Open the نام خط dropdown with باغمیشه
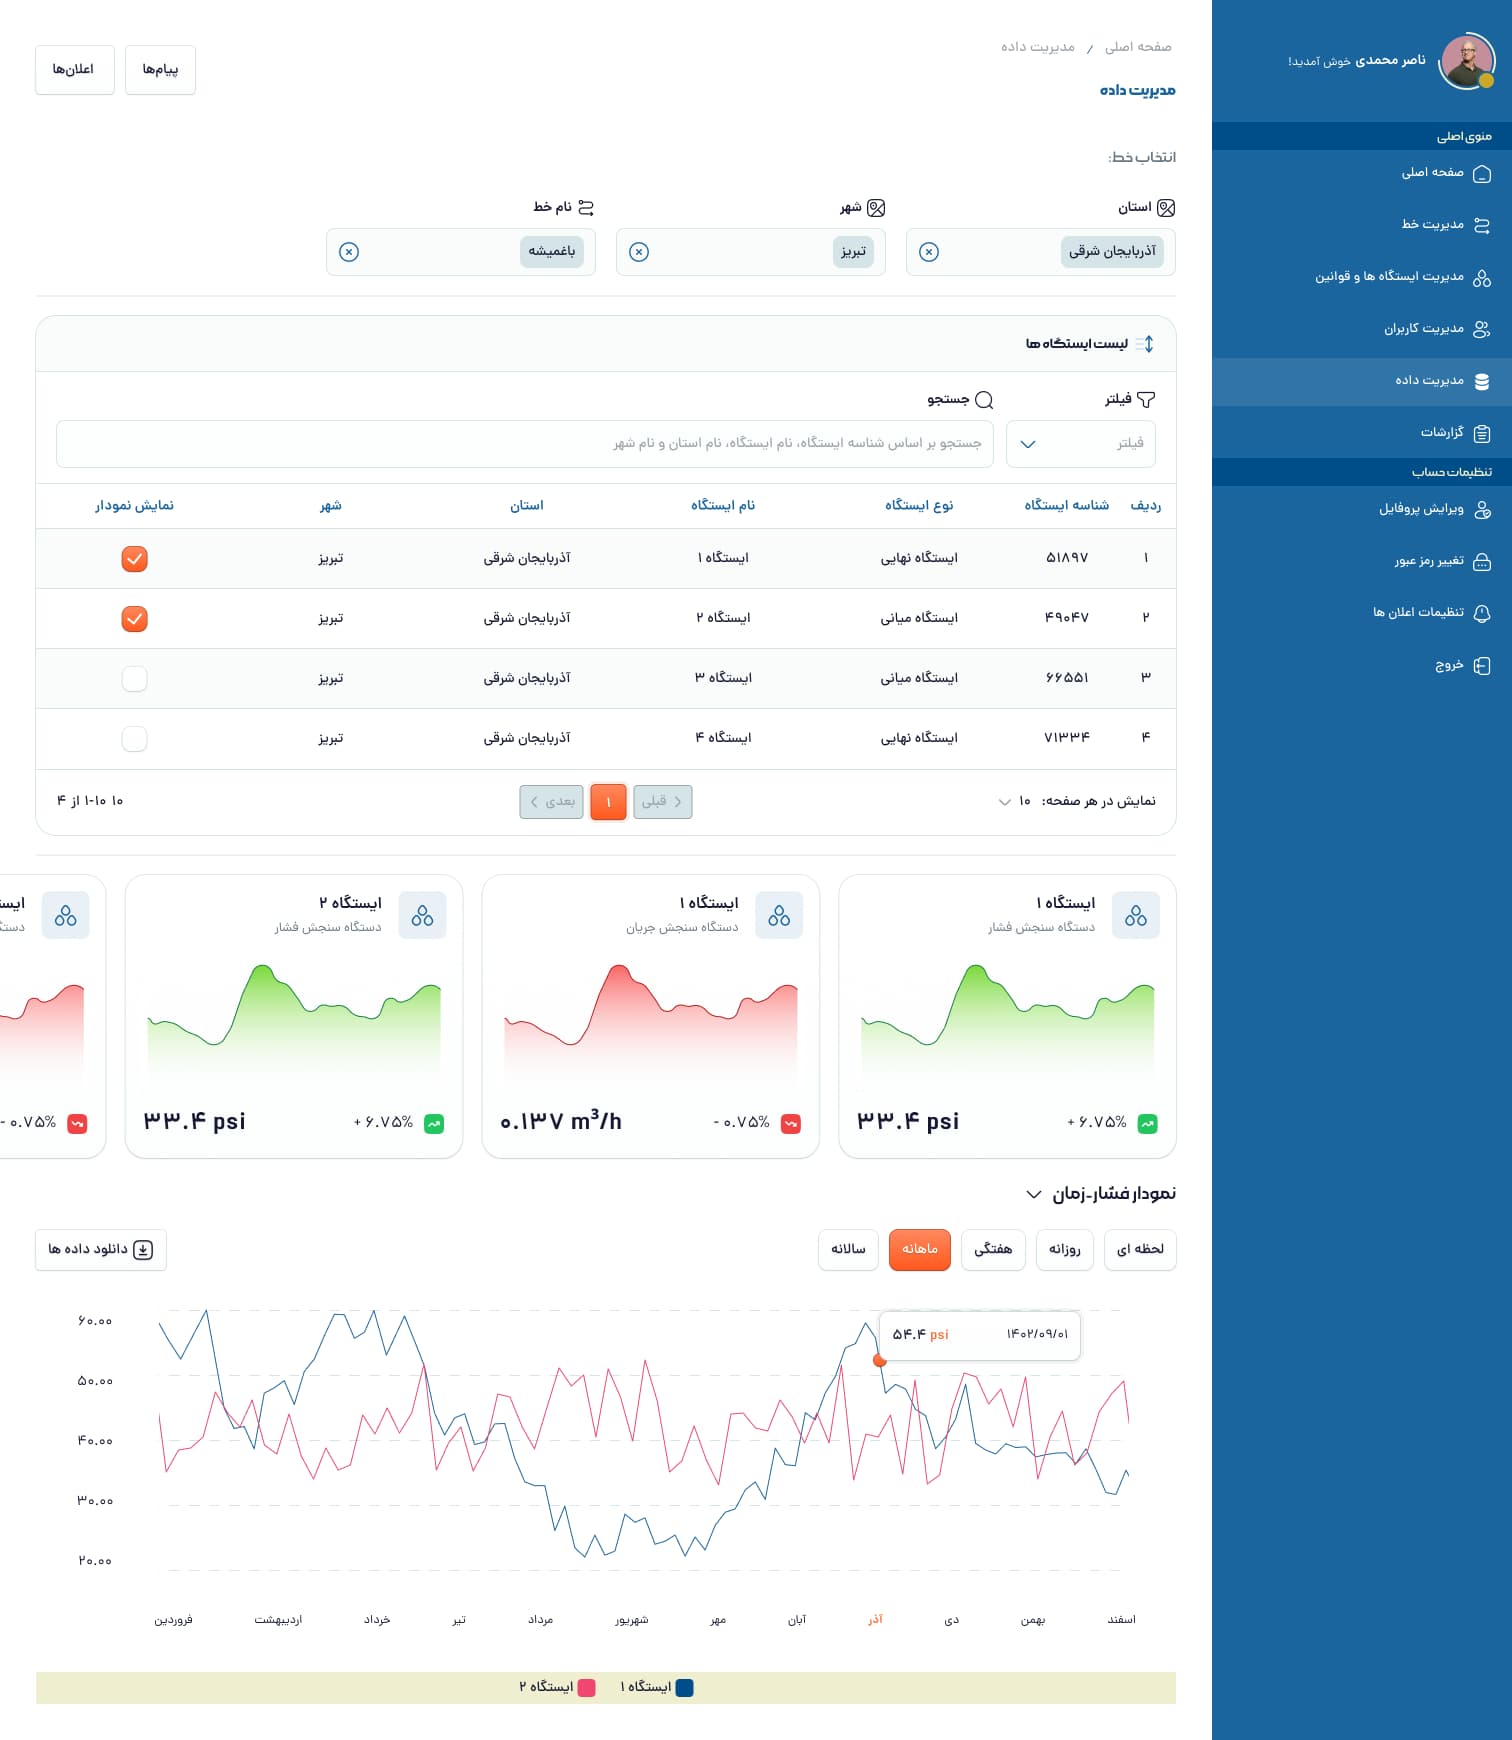 461,252
